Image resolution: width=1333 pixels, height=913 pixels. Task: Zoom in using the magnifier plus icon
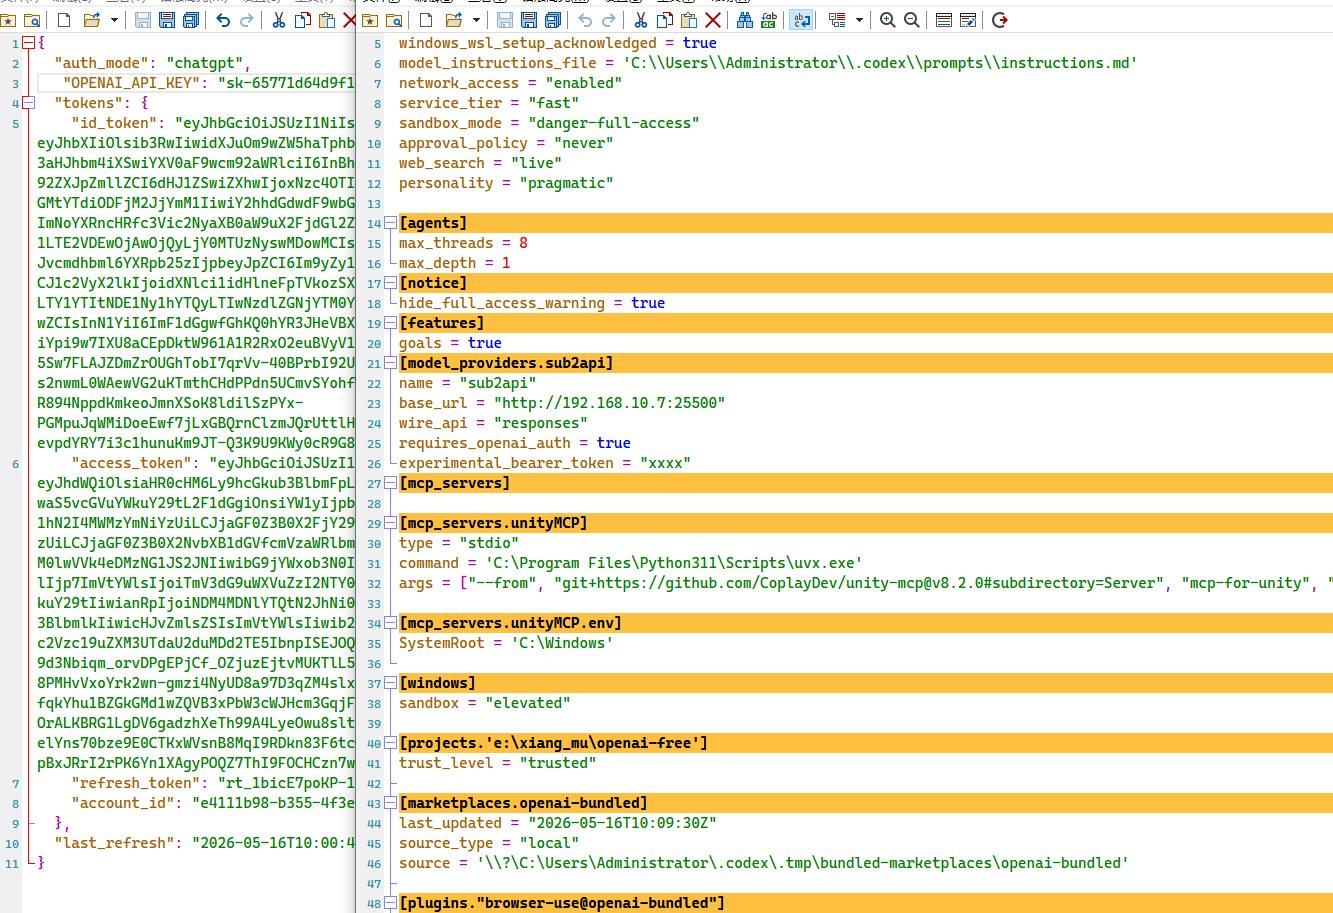(x=888, y=20)
